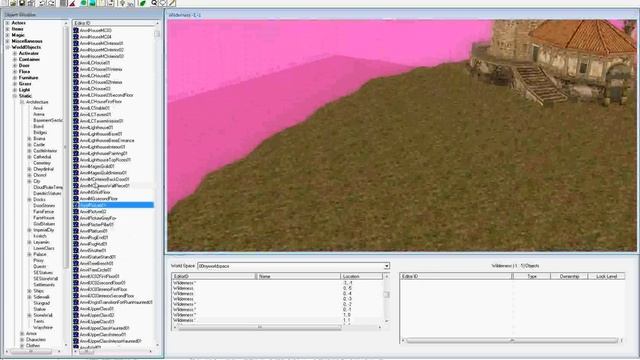Collapse the Architecture node

pyautogui.click(x=22, y=102)
